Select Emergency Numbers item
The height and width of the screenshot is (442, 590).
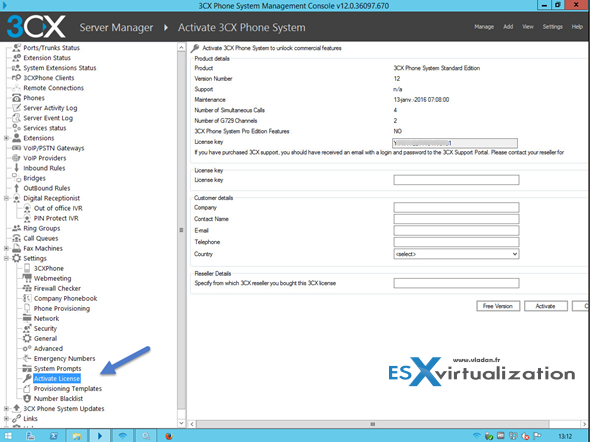click(x=64, y=358)
